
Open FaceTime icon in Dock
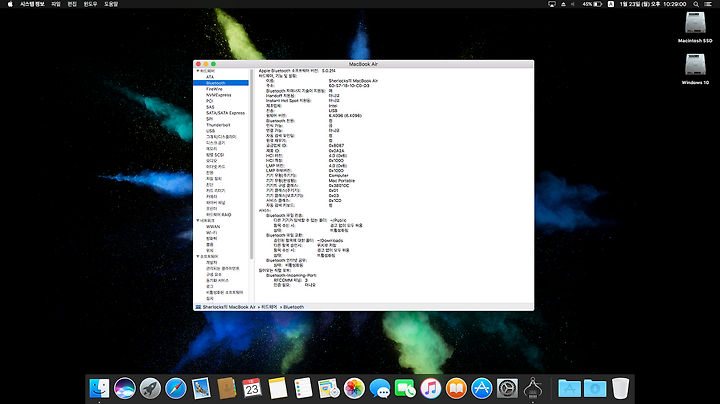(x=405, y=388)
